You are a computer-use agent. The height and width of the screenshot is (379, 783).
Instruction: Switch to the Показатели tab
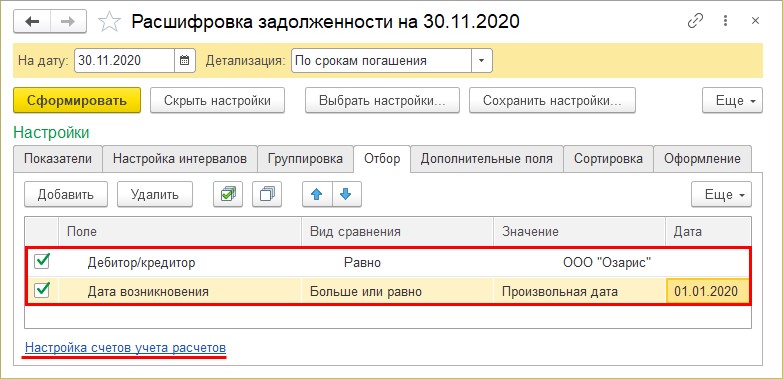(58, 159)
